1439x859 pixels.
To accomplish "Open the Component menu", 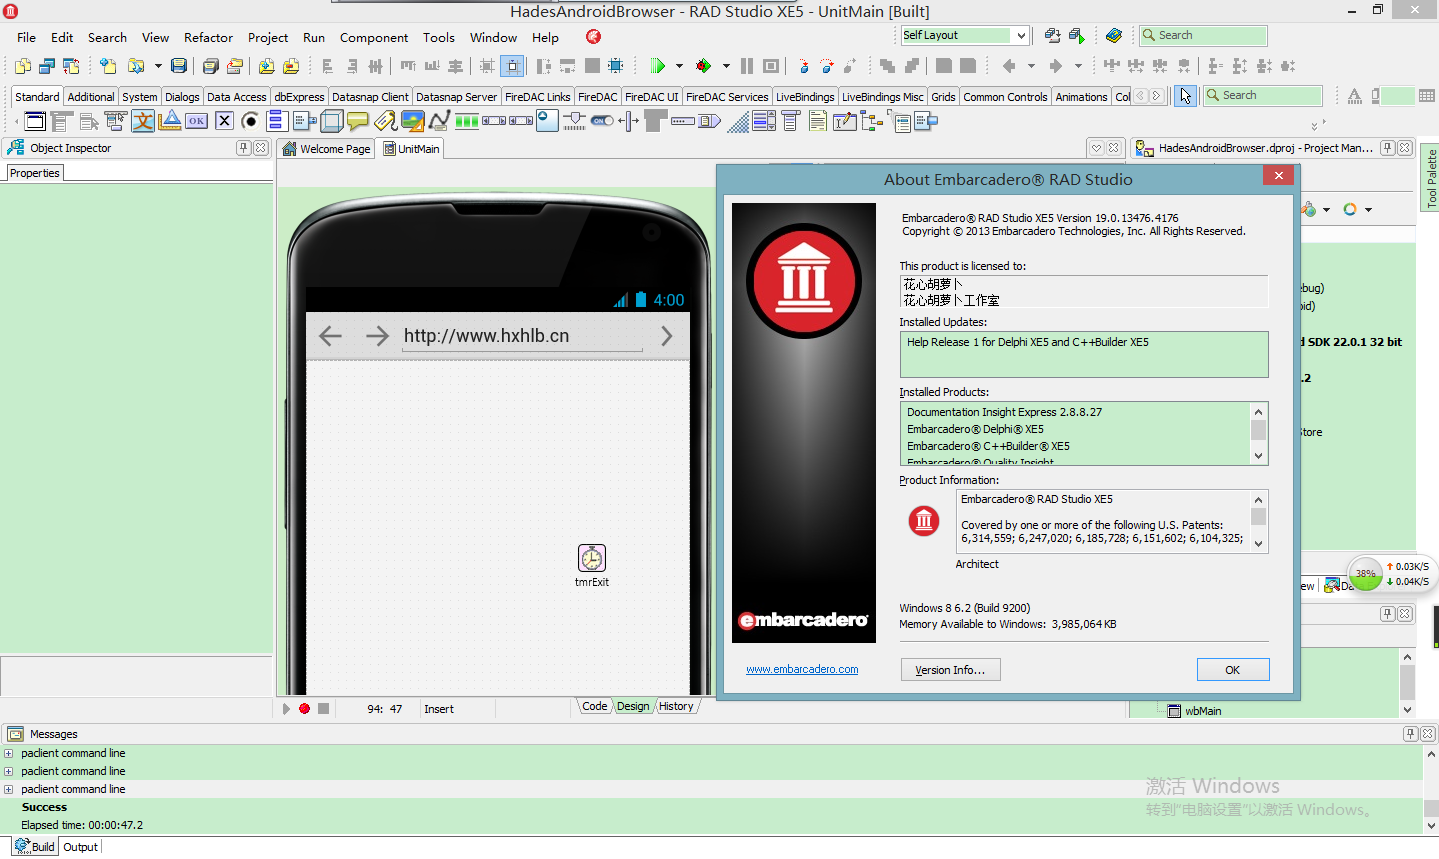I will (374, 37).
